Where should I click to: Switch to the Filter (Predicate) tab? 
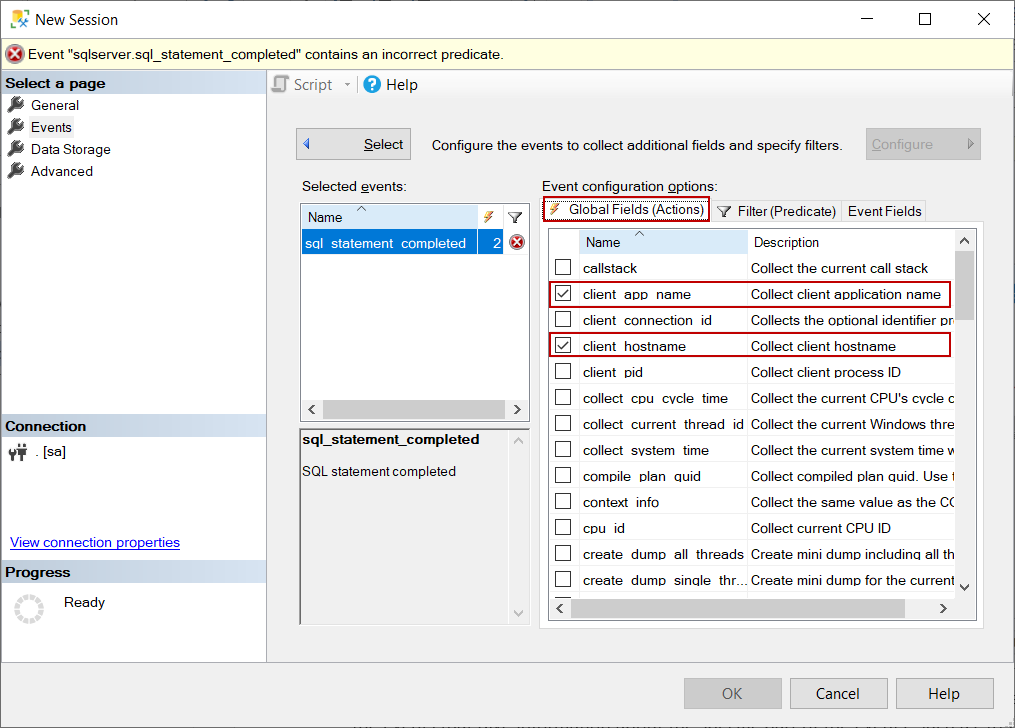[776, 211]
